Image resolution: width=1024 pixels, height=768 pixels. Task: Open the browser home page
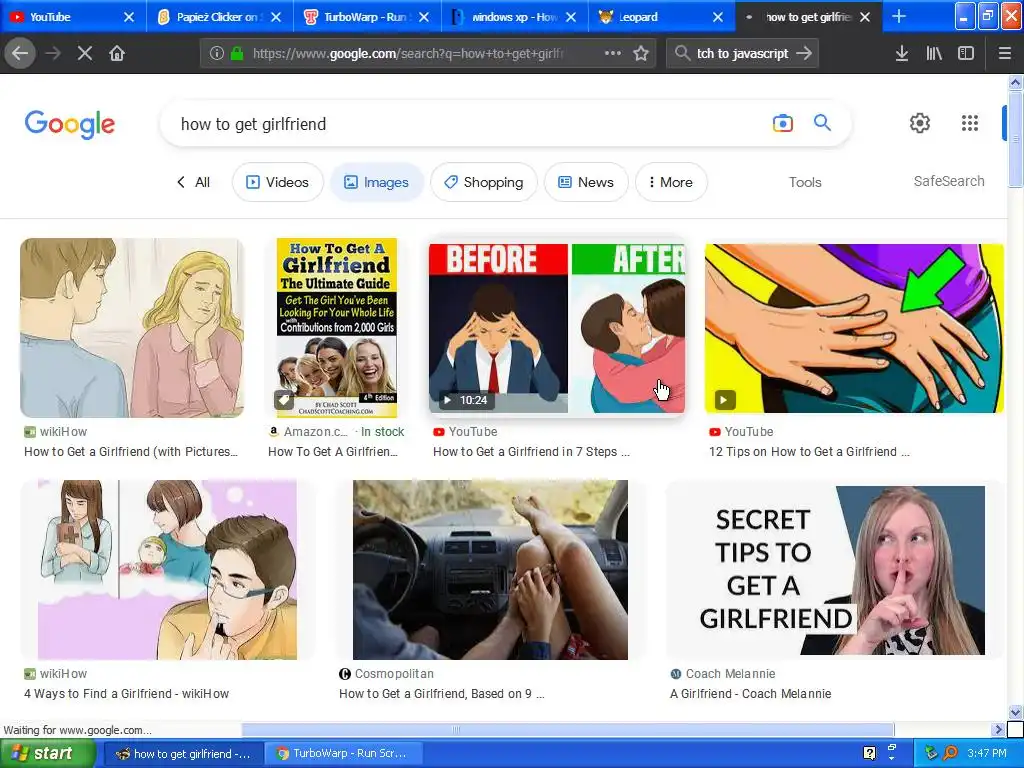point(117,53)
